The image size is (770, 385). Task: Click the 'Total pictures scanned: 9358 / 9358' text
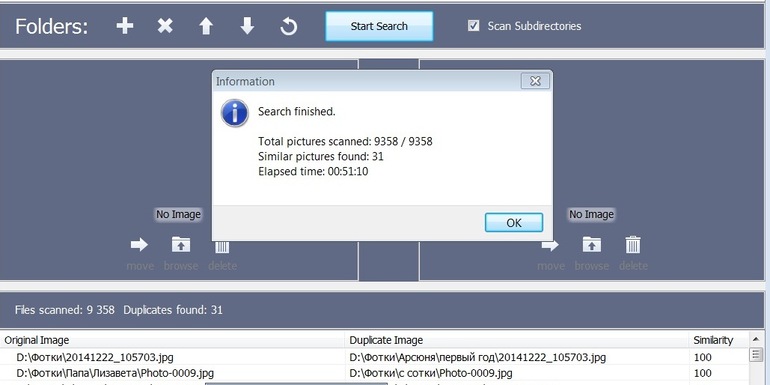345,142
